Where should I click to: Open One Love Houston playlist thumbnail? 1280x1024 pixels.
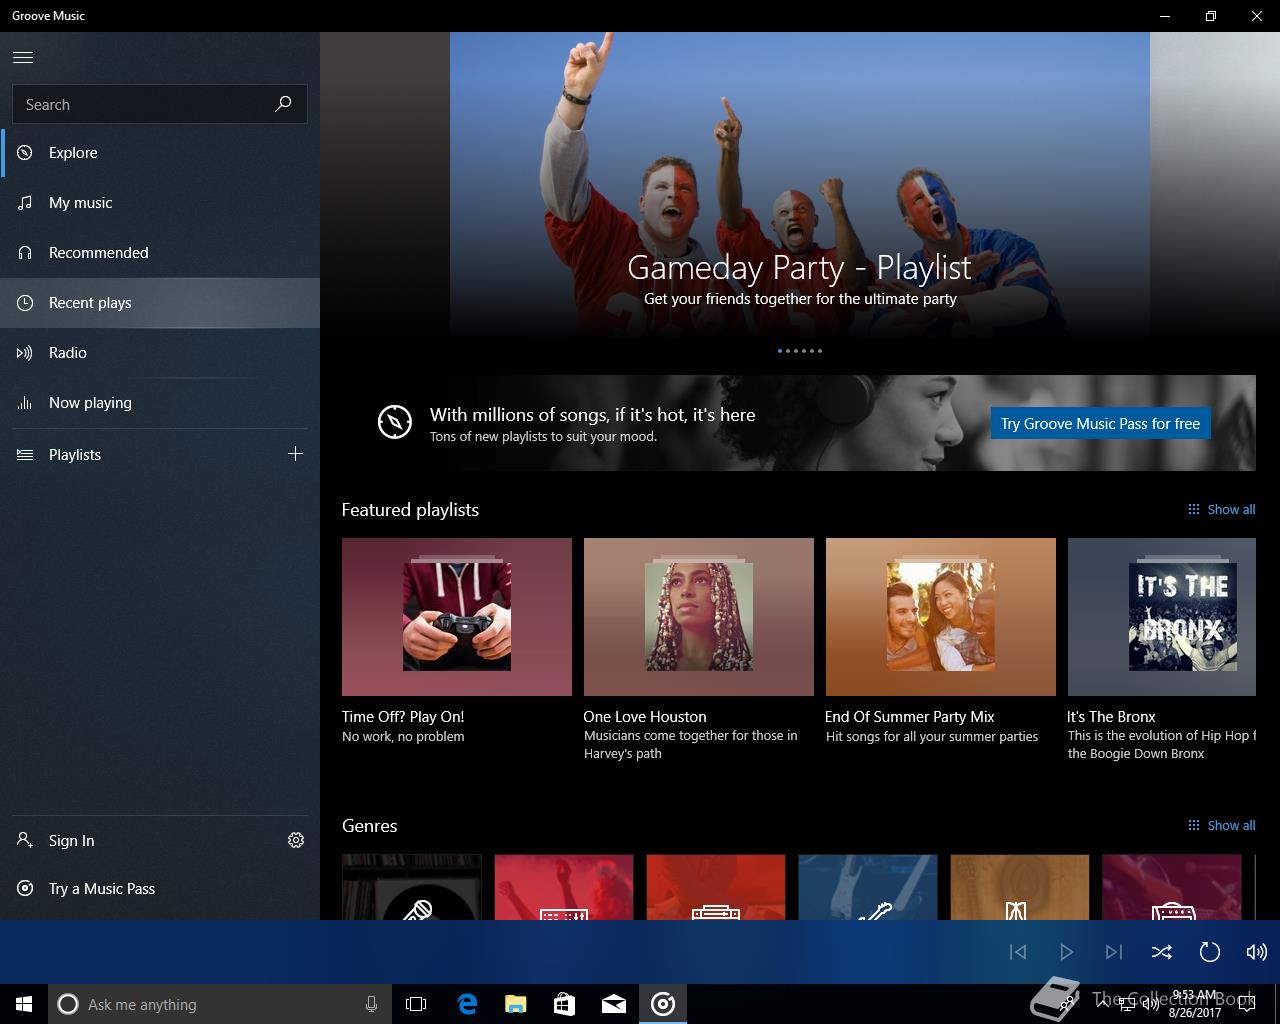699,617
